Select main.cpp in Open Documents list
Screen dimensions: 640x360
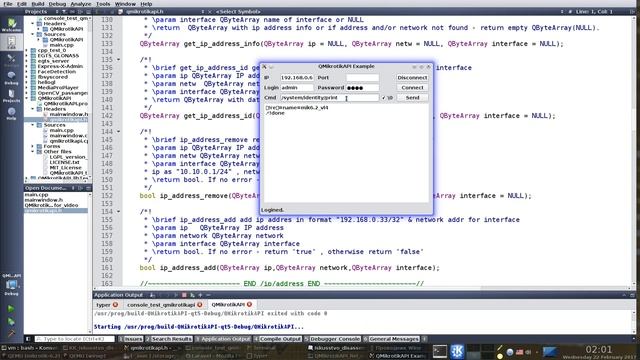(36, 195)
